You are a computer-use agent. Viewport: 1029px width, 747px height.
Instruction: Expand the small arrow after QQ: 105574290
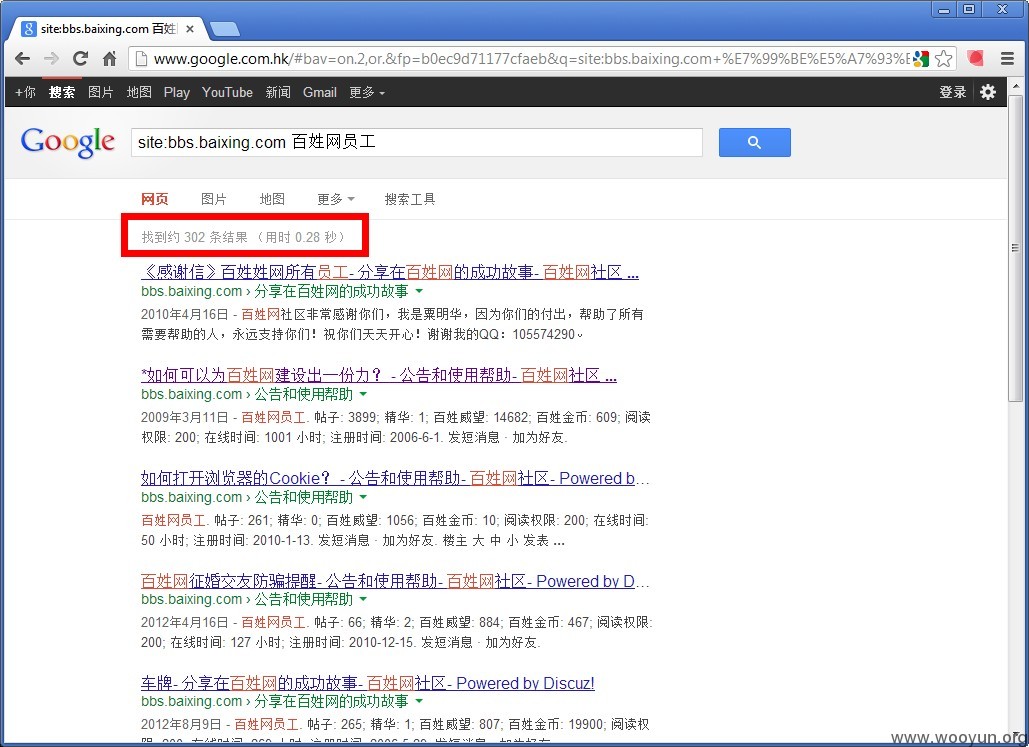580,335
